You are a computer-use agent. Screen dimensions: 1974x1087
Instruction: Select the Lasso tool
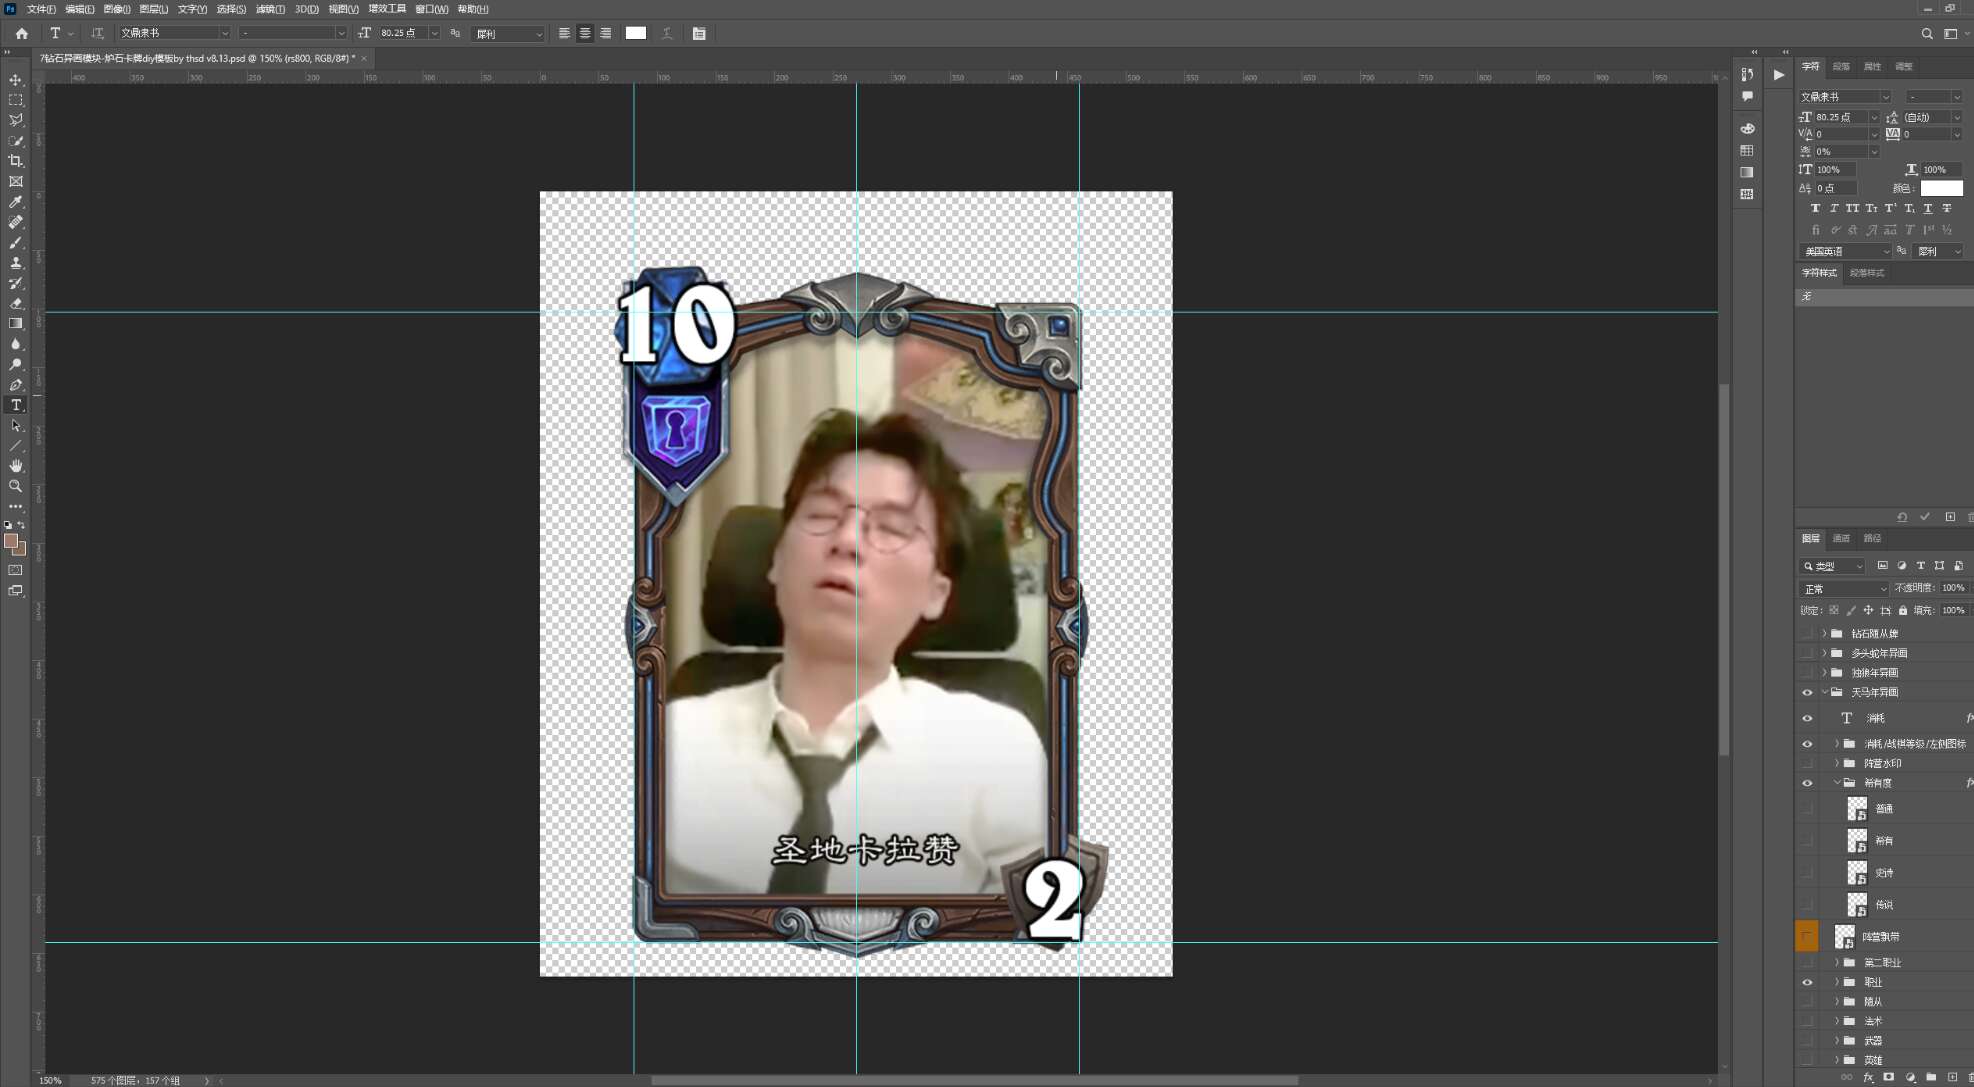click(x=15, y=120)
